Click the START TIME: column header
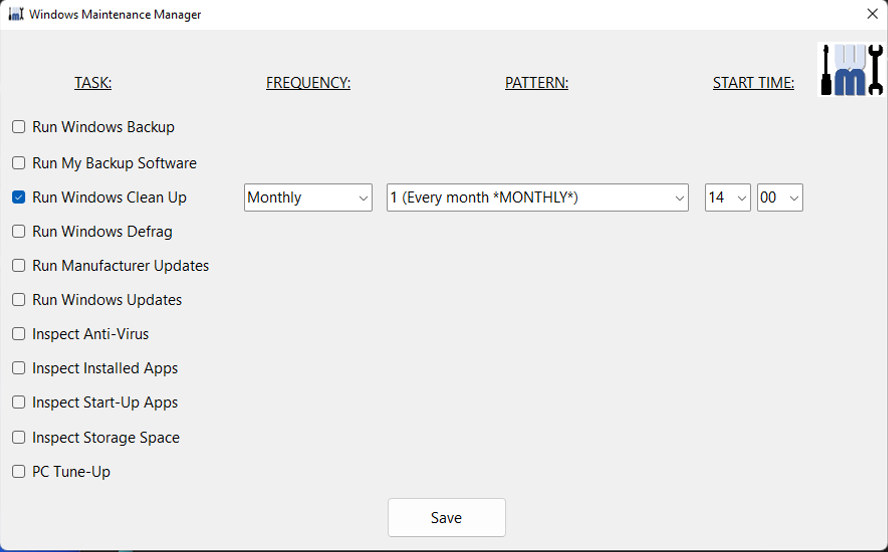This screenshot has width=888, height=552. pos(753,83)
